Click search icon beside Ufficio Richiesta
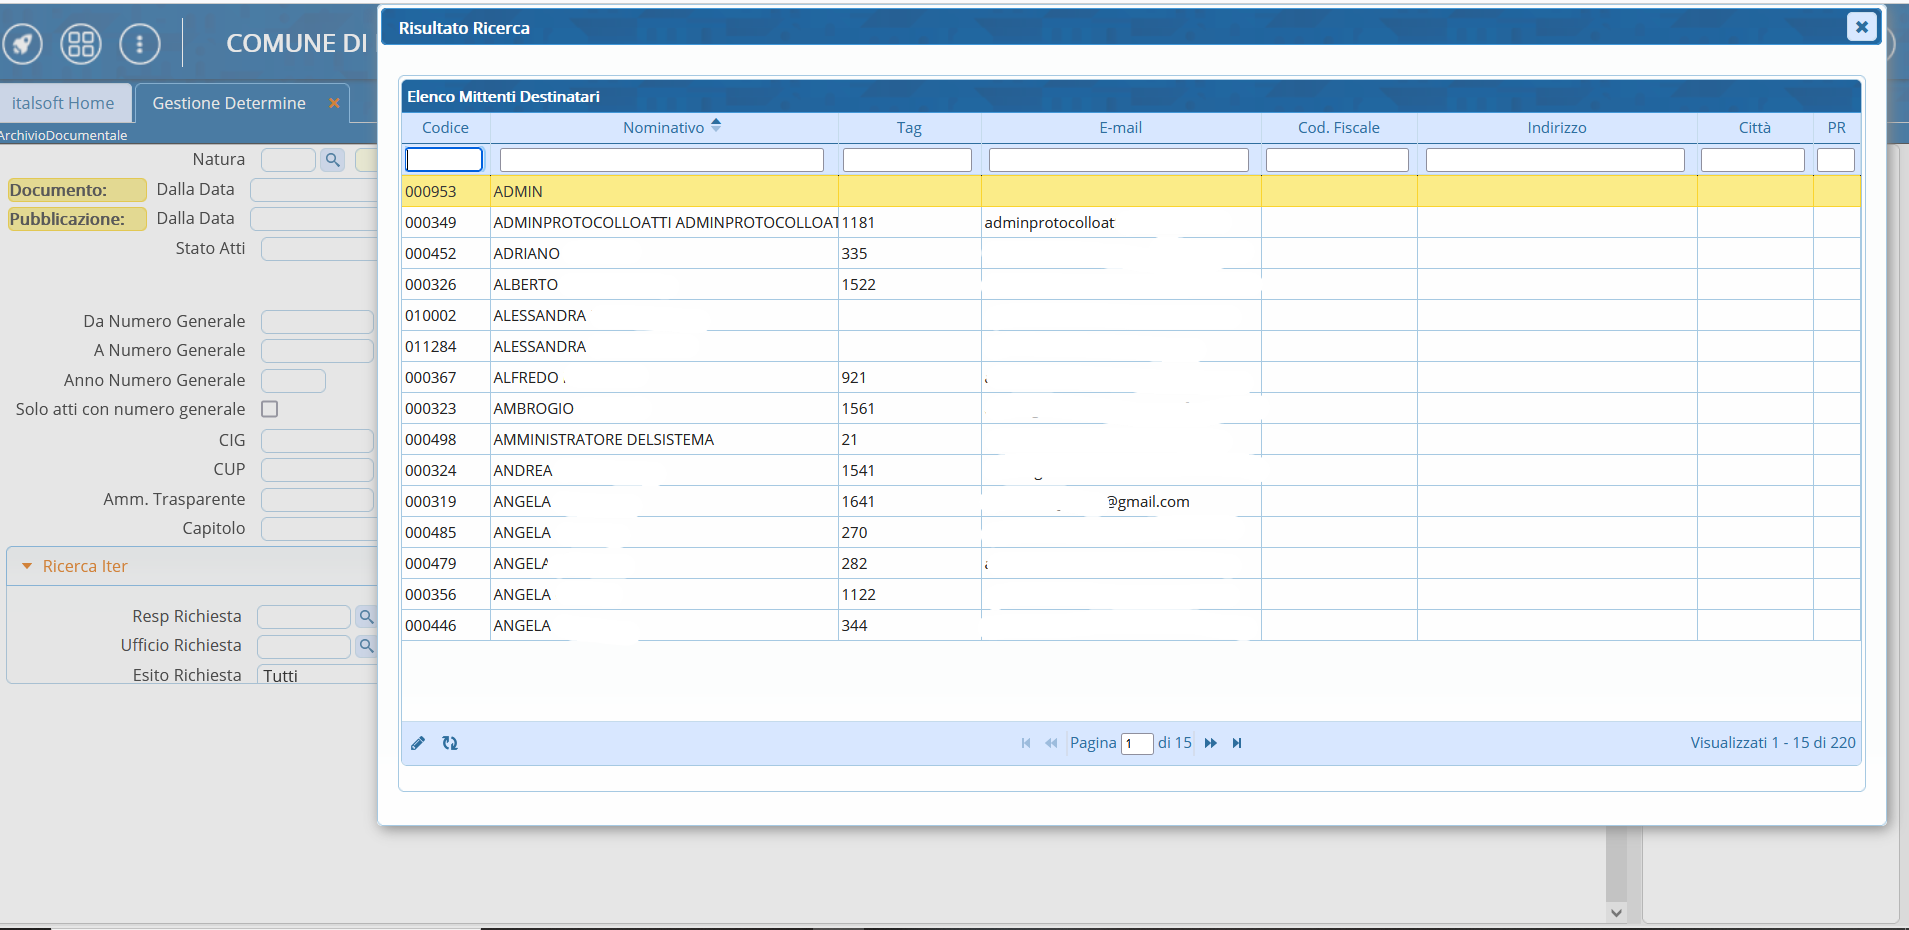This screenshot has height=930, width=1909. click(366, 646)
